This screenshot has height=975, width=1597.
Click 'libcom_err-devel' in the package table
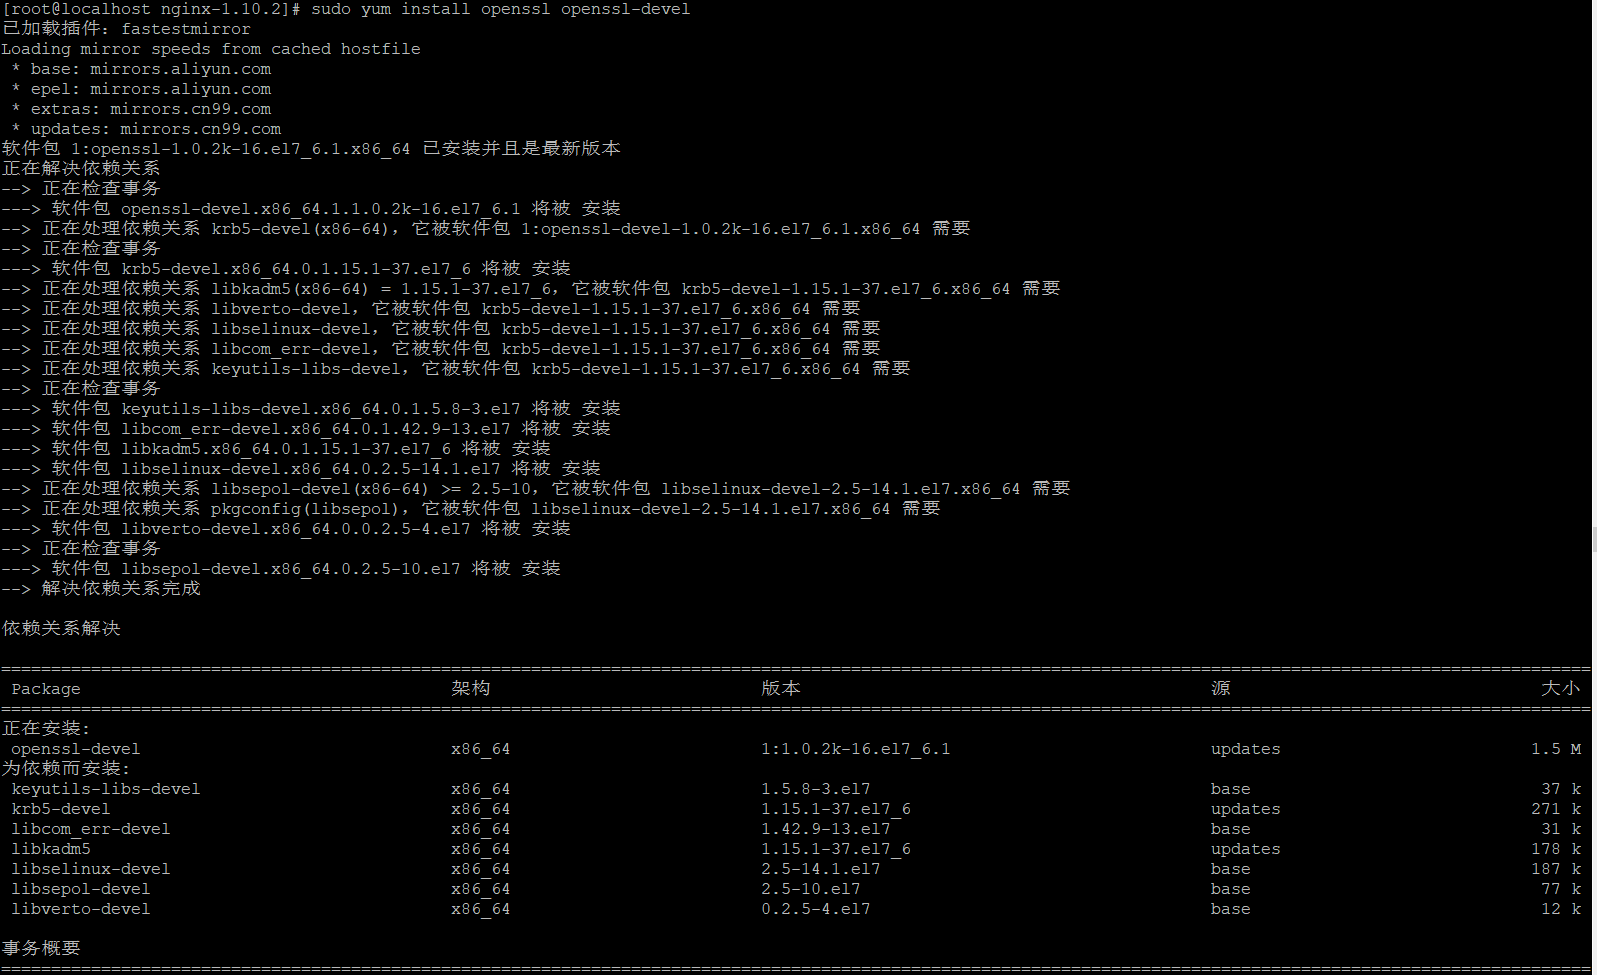(91, 829)
